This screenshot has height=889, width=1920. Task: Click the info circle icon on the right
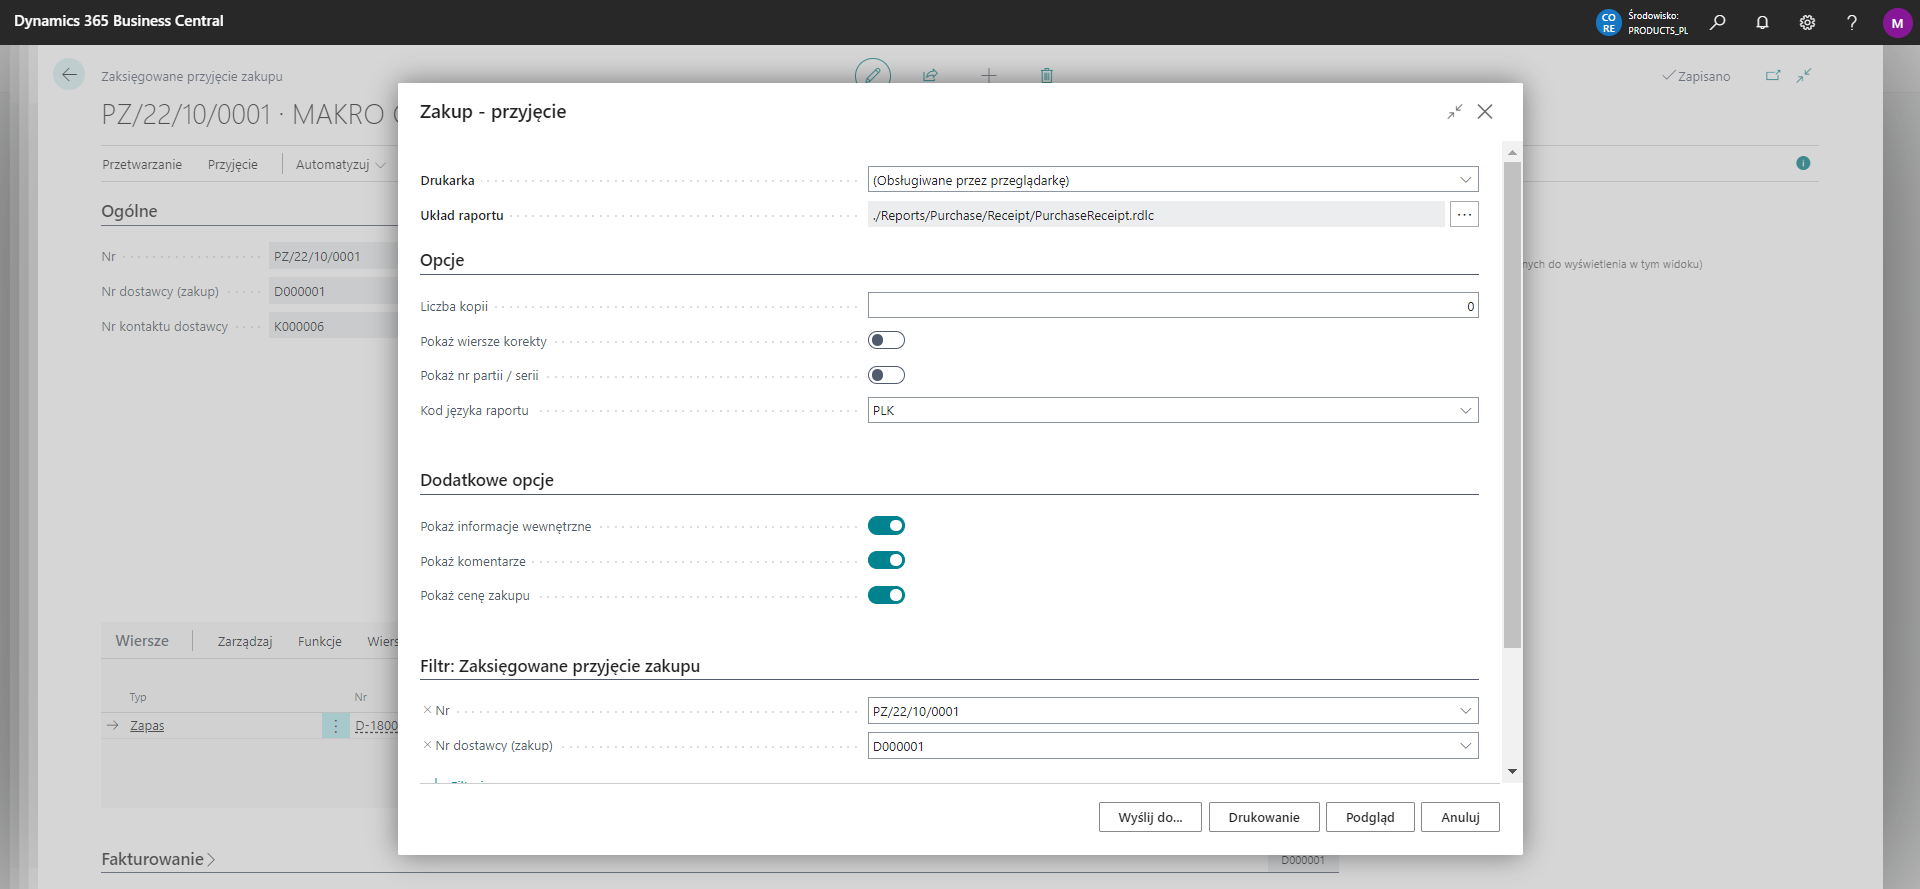pos(1803,163)
